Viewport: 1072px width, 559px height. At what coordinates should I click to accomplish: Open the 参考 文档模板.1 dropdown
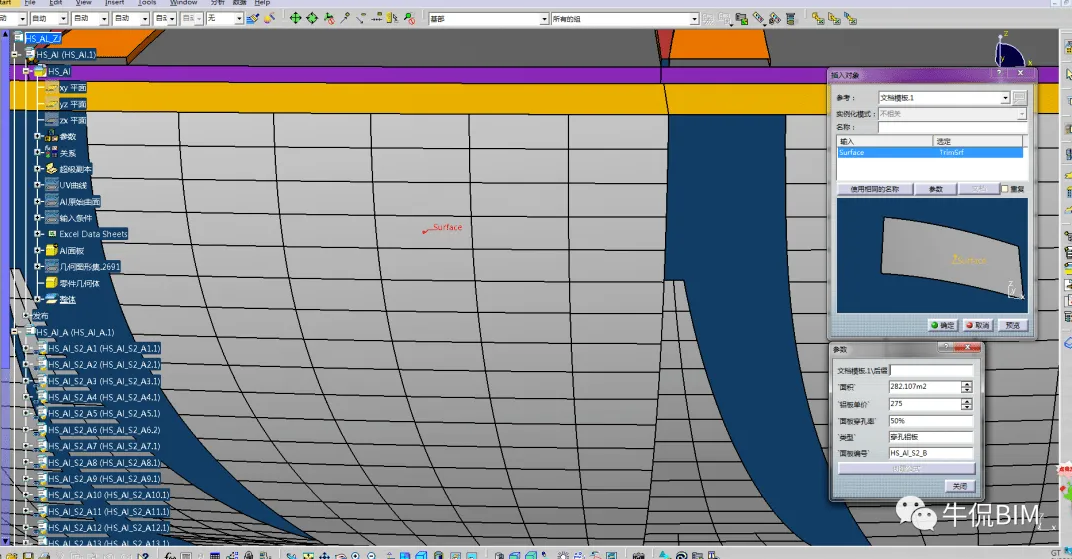[x=1005, y=98]
